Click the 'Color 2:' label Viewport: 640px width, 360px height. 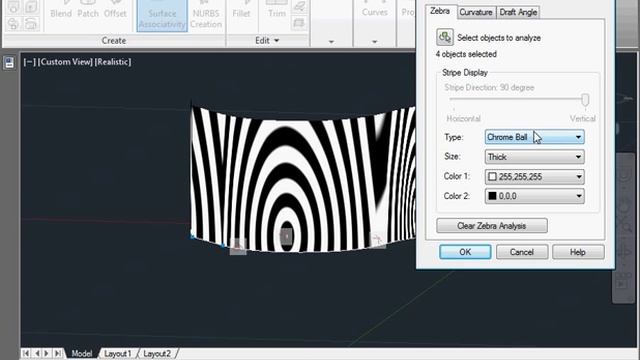(x=457, y=196)
